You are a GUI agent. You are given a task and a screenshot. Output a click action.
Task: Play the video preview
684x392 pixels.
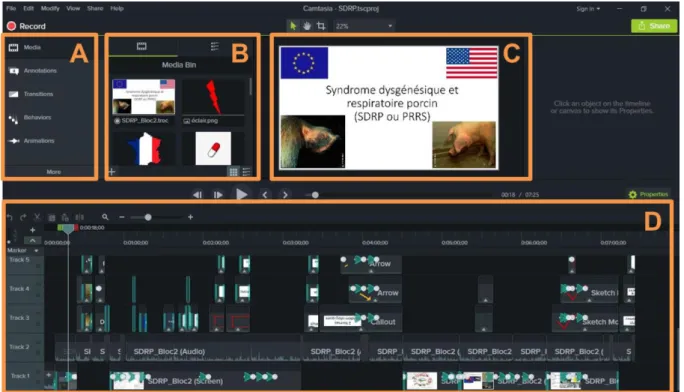point(241,194)
